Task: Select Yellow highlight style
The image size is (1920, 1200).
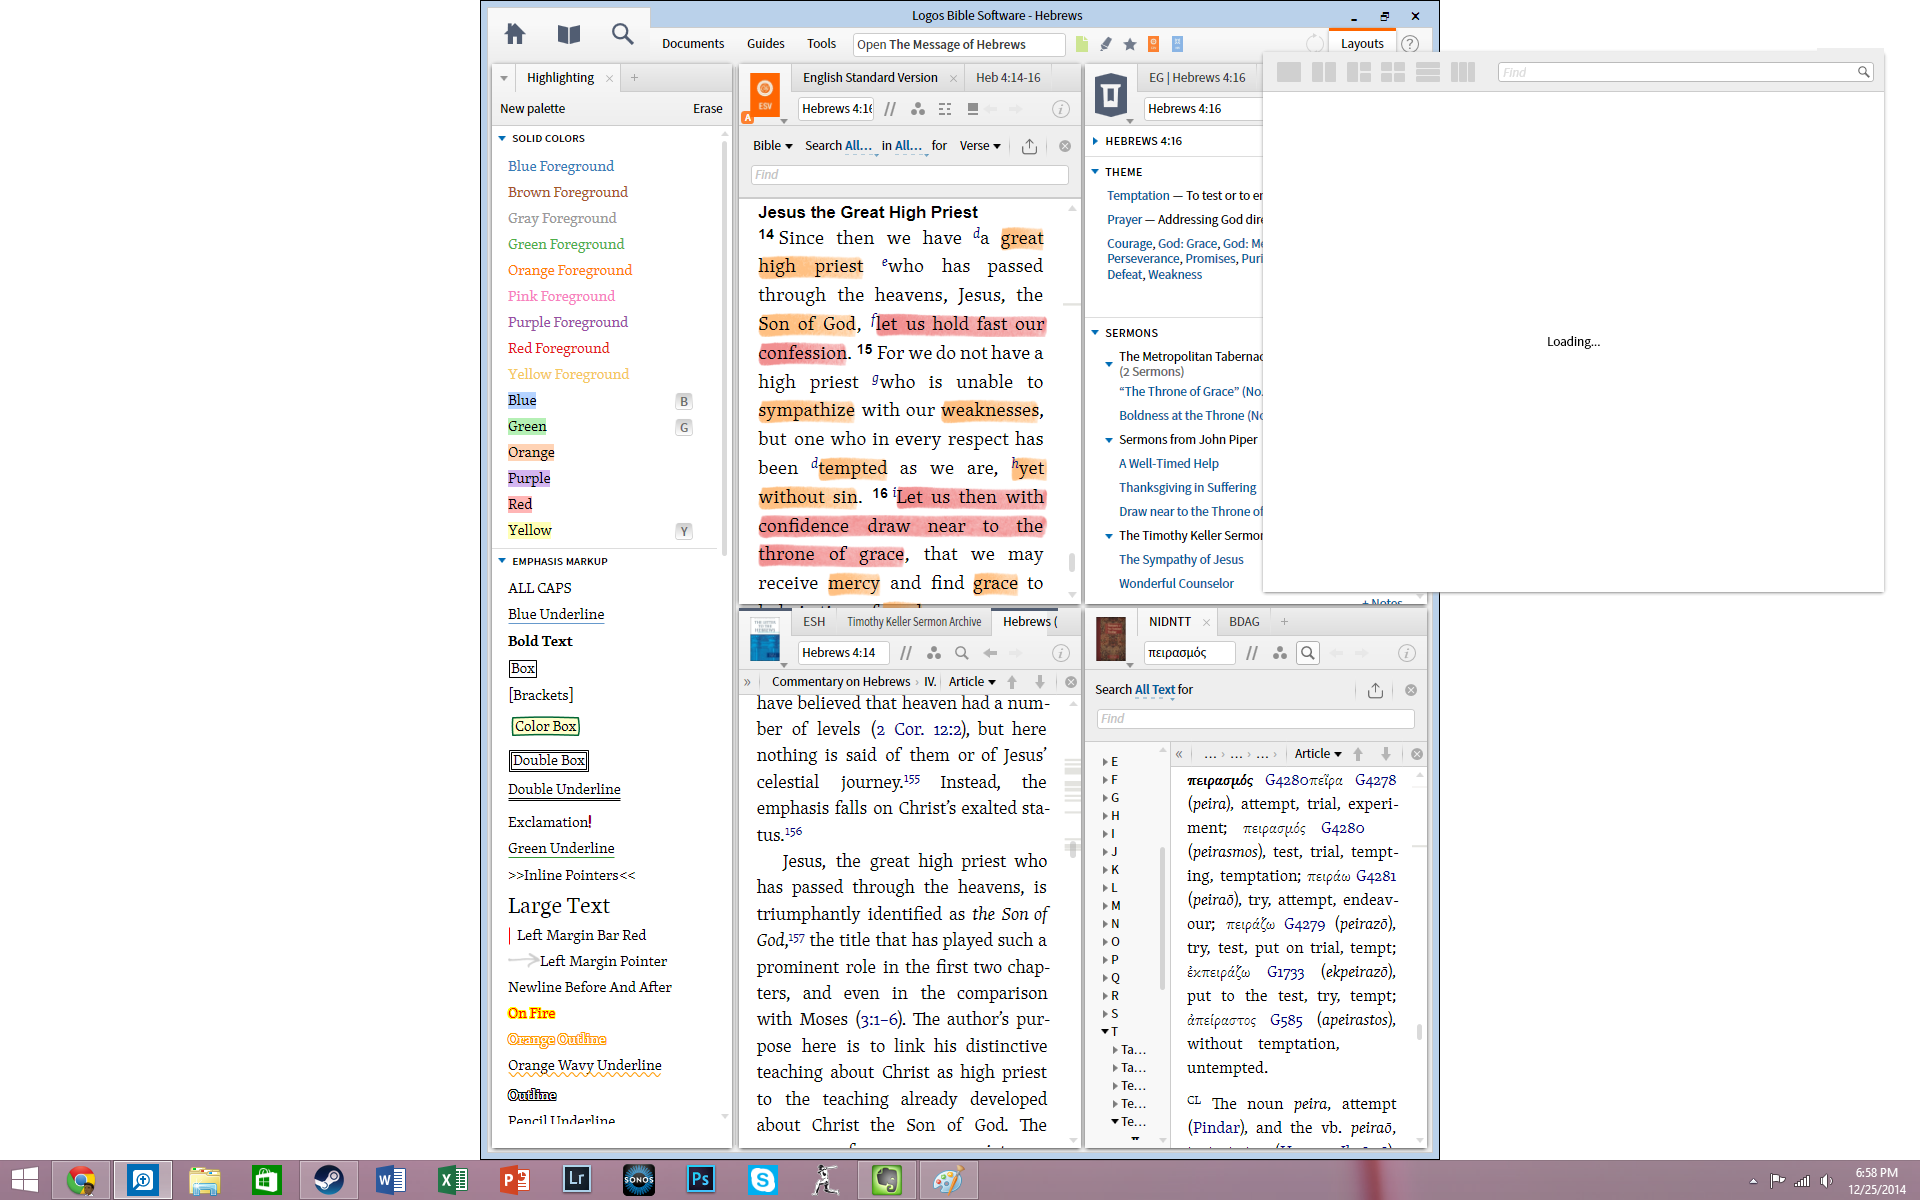Action: pyautogui.click(x=530, y=531)
